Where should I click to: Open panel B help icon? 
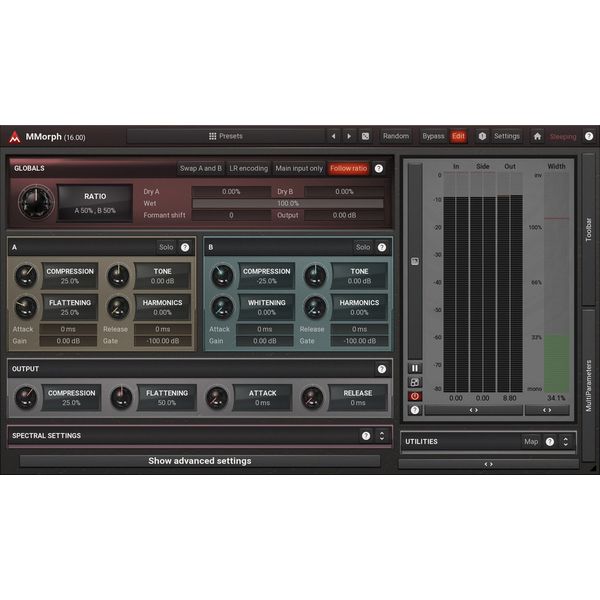tap(382, 247)
